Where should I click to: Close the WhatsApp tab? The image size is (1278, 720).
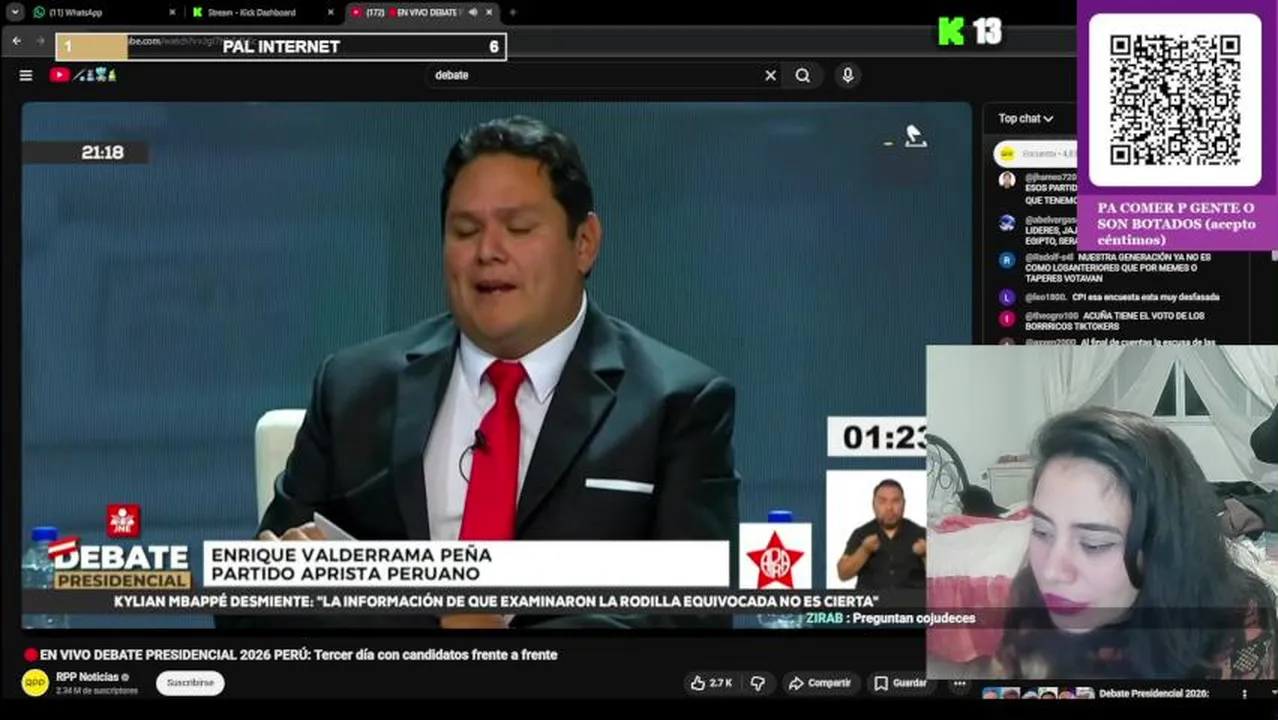point(172,12)
